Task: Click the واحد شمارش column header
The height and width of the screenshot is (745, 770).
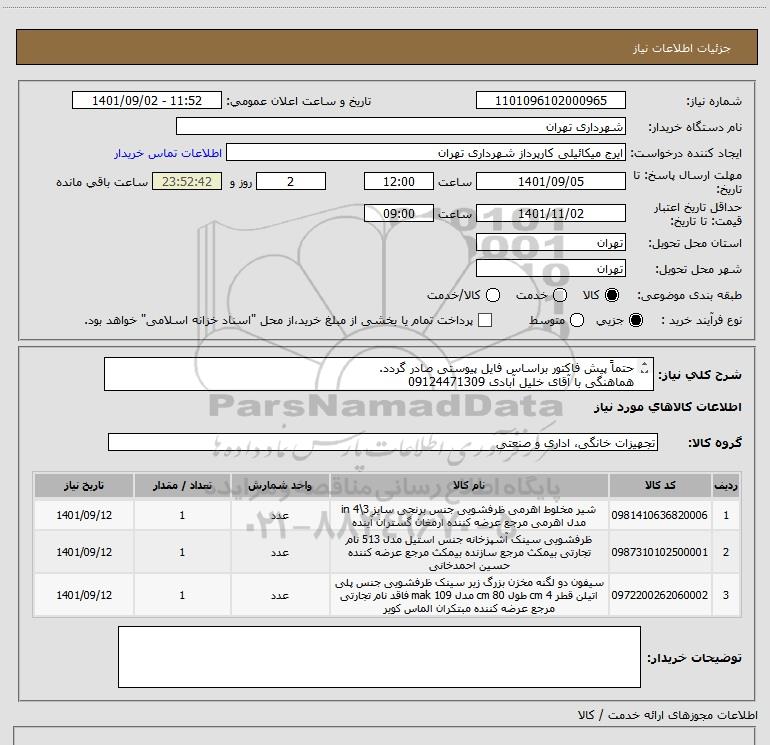Action: pyautogui.click(x=280, y=486)
